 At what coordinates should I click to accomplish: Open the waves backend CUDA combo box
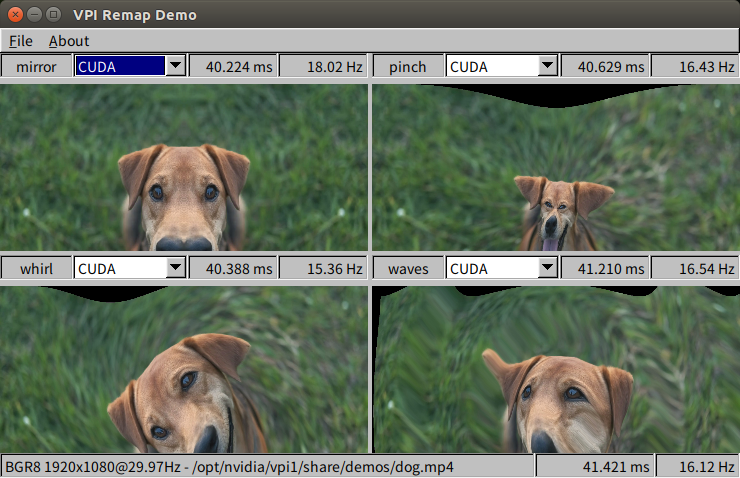pyautogui.click(x=502, y=268)
